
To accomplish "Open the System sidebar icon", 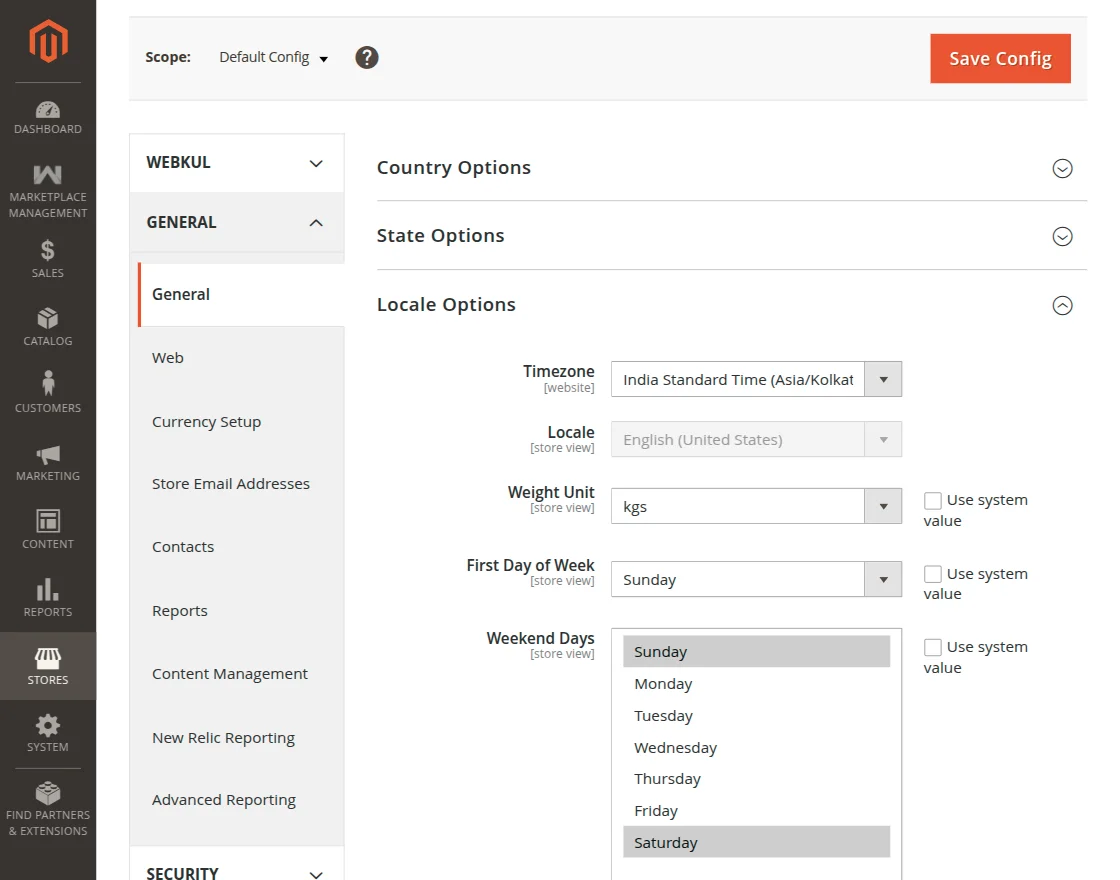I will coord(47,727).
